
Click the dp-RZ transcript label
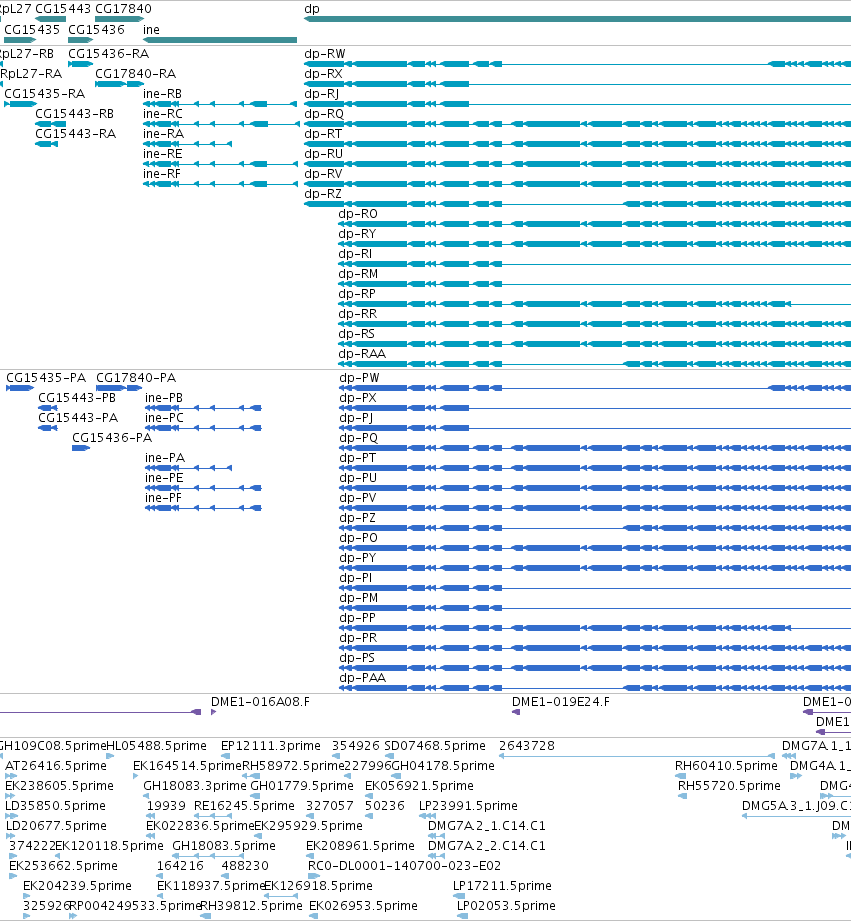tap(323, 193)
